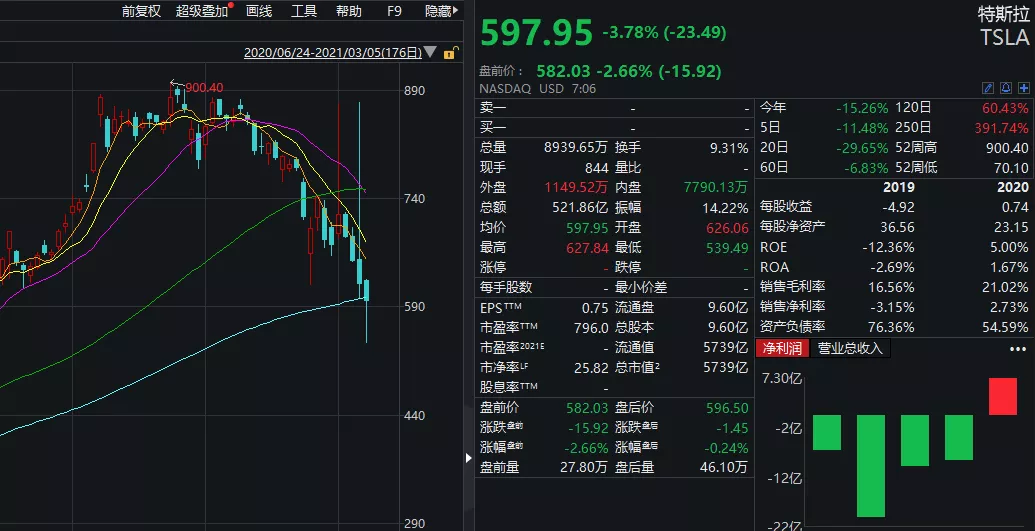Click the 特斯拉 stock name
This screenshot has width=1035, height=531.
point(1003,15)
